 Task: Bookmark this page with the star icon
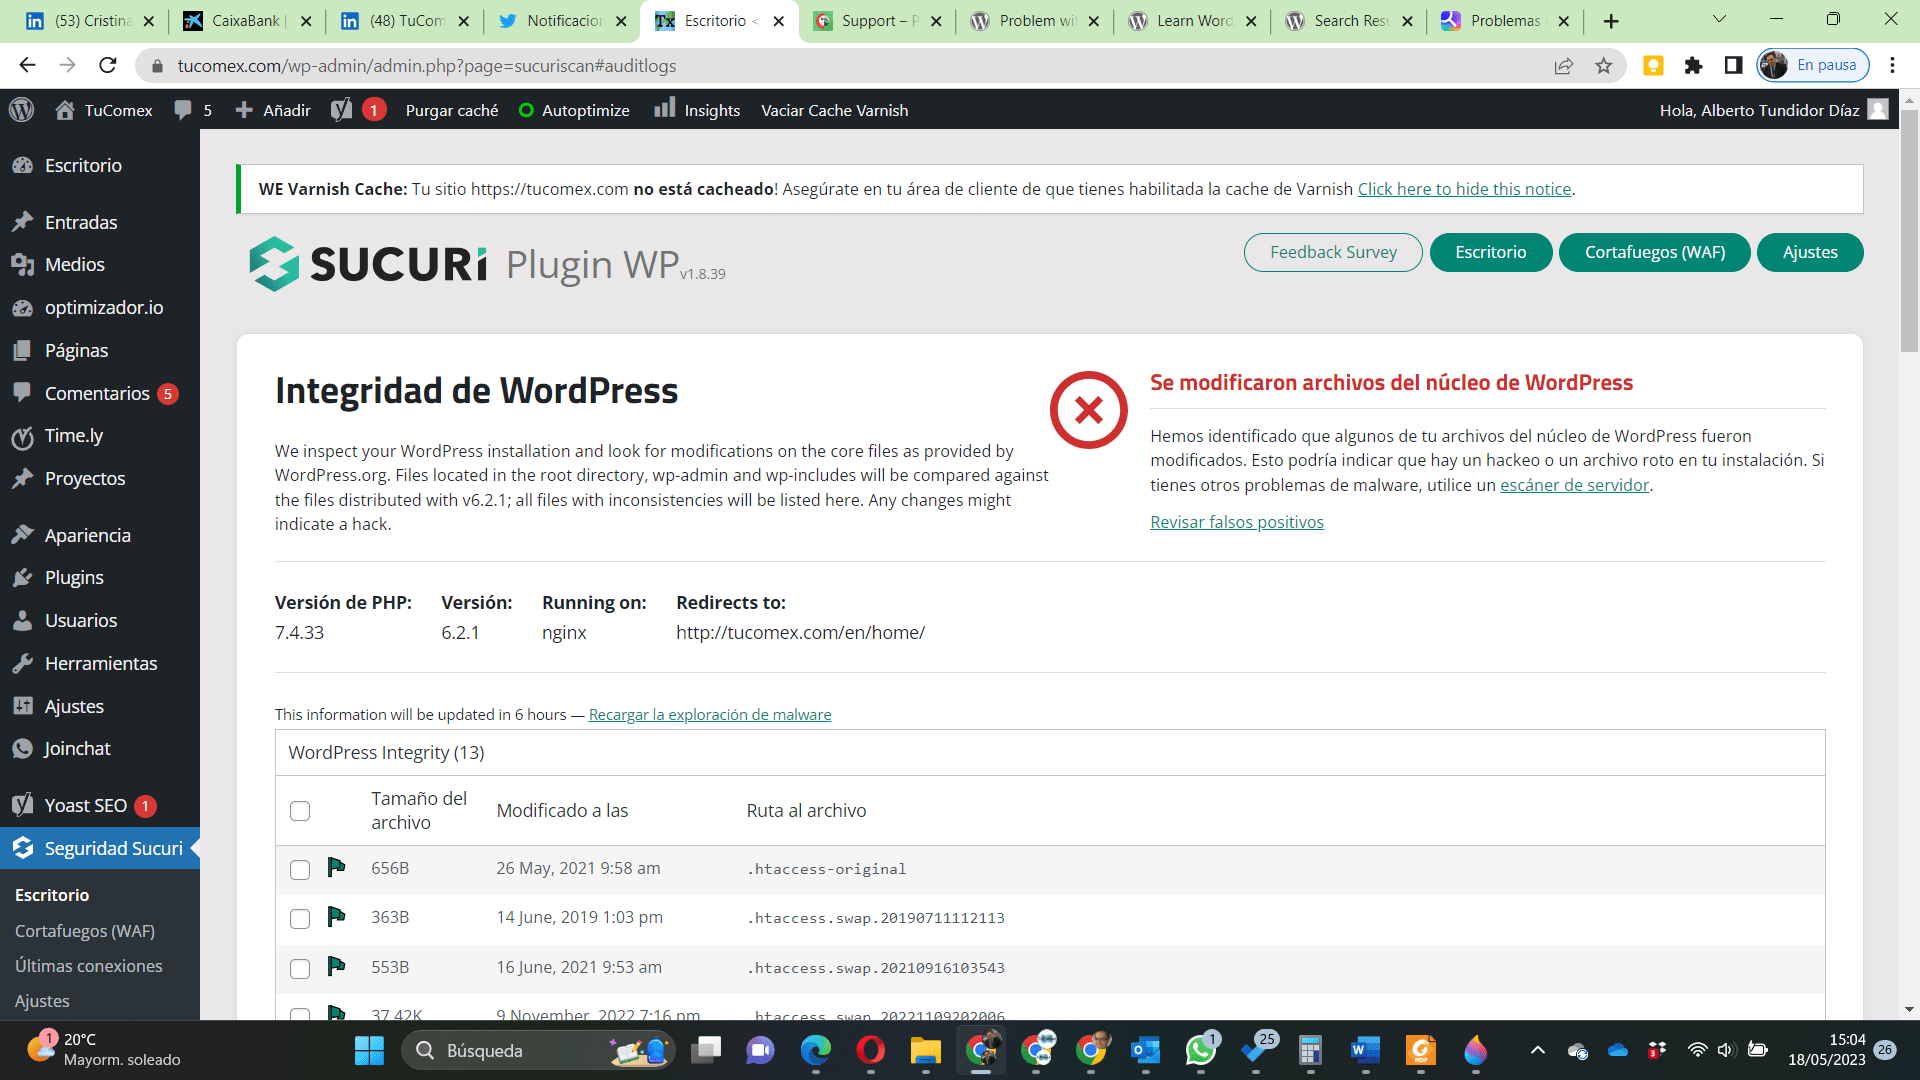(x=1604, y=65)
